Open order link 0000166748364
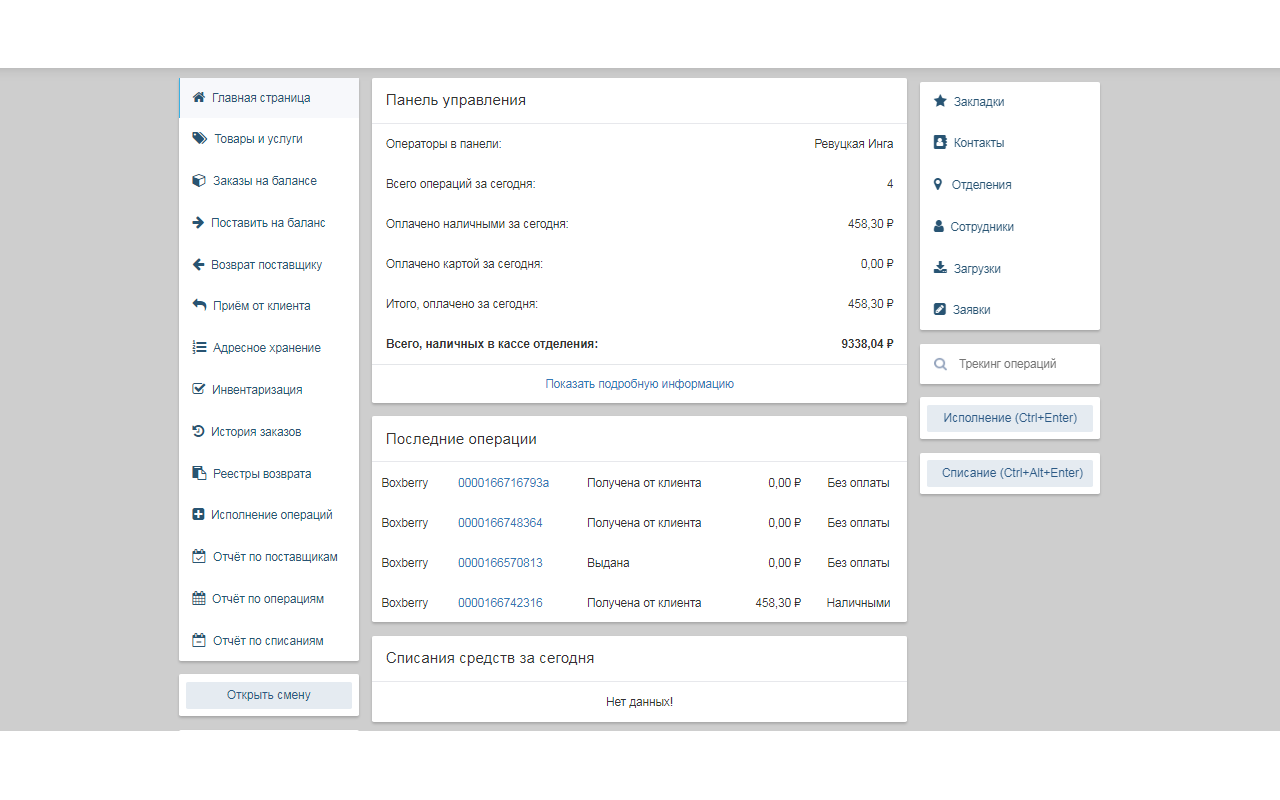Viewport: 1280px width, 800px height. (500, 523)
